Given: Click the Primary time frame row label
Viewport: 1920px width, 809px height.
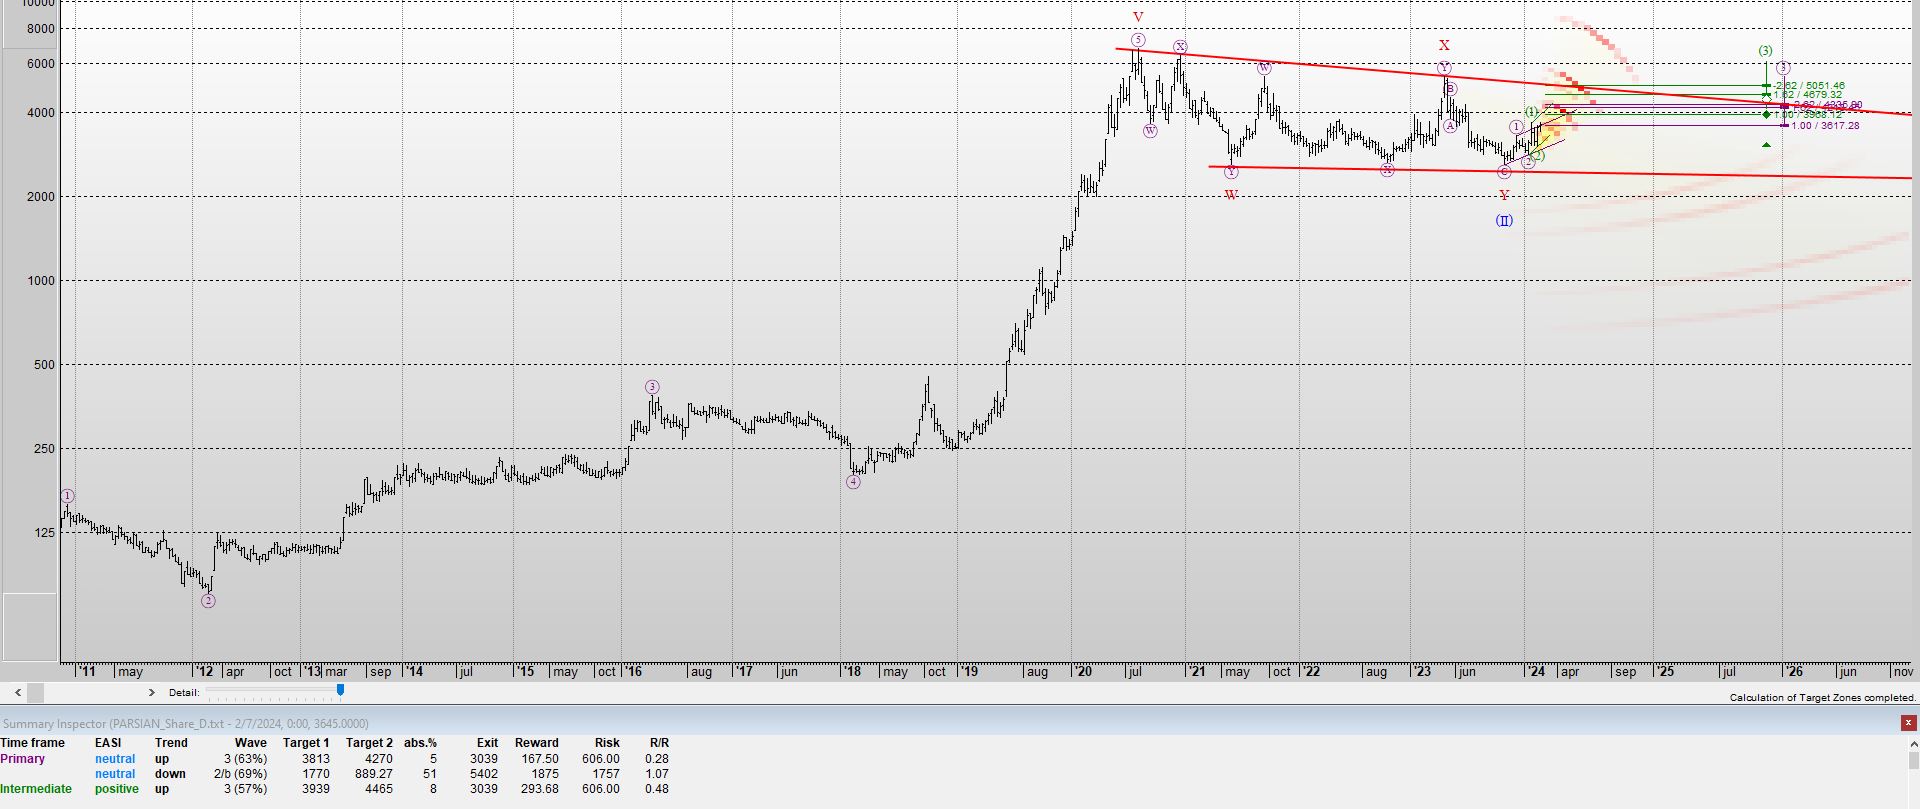Looking at the screenshot, I should [x=23, y=759].
